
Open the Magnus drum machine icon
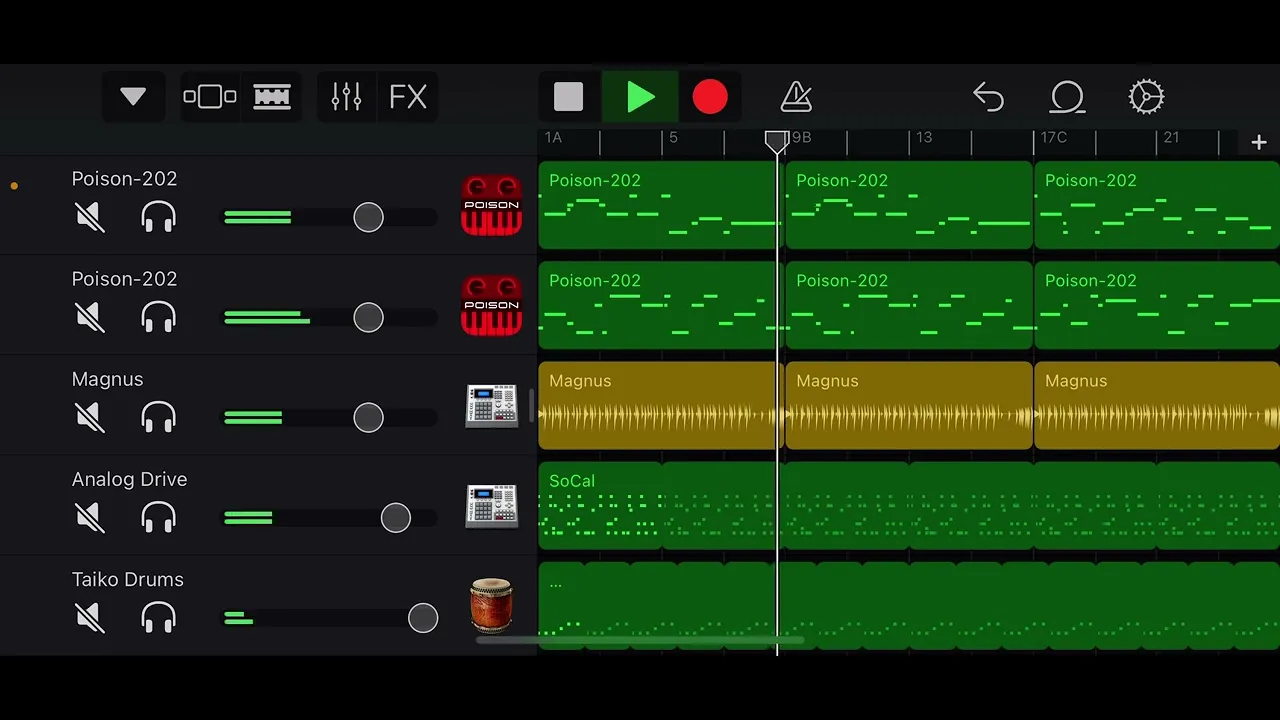491,406
